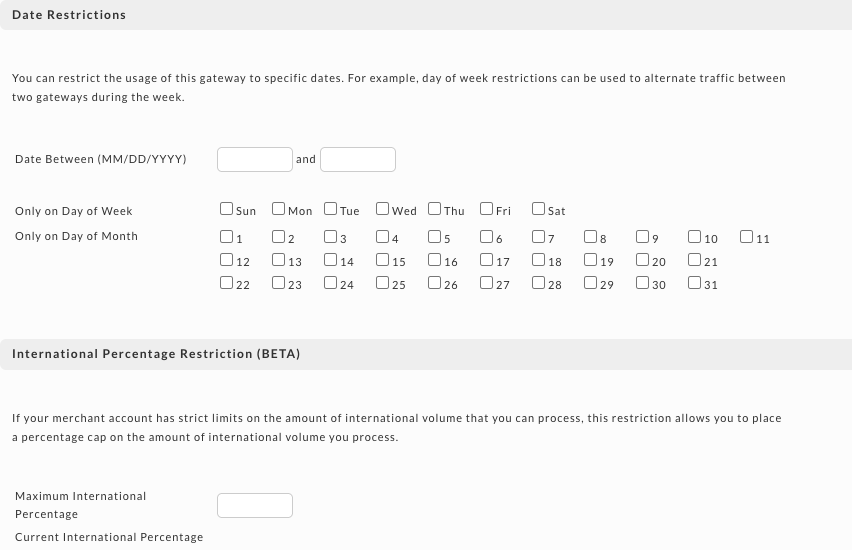The image size is (852, 550).
Task: Enable day of month 23 checkbox
Action: [279, 283]
